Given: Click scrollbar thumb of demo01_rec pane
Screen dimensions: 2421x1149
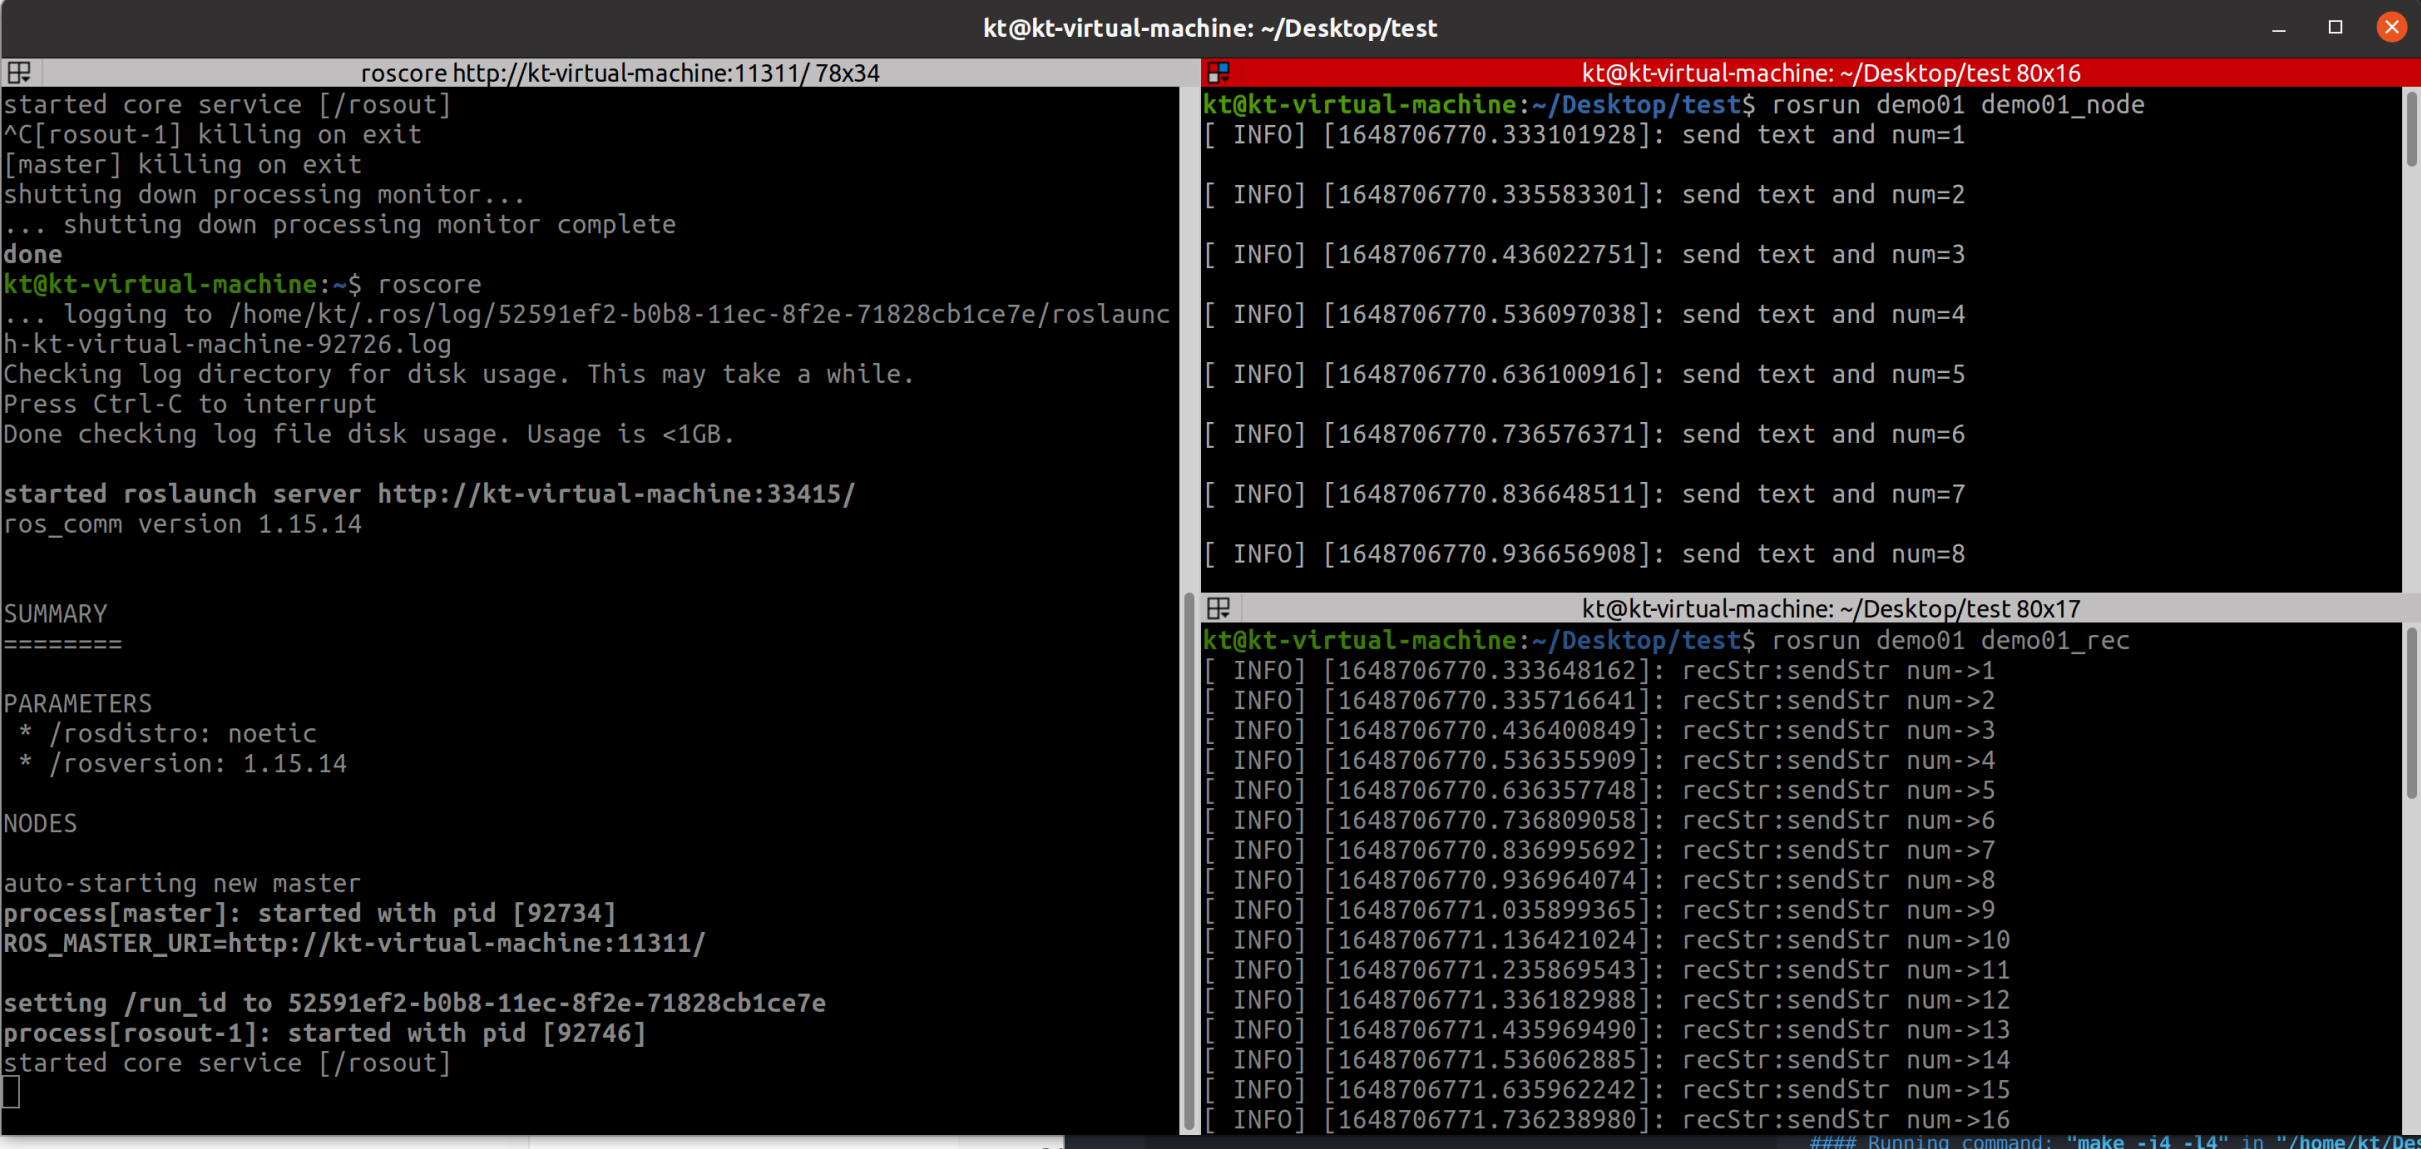Looking at the screenshot, I should point(2411,715).
